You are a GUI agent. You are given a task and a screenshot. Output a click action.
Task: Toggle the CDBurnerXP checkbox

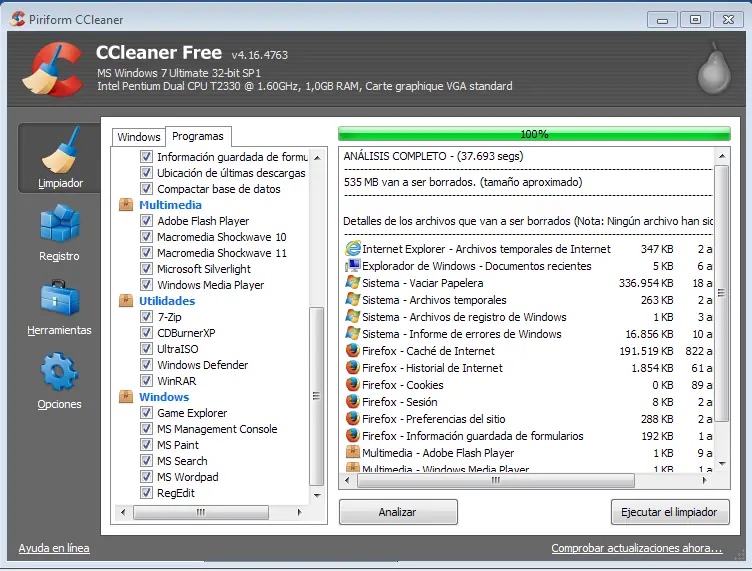[146, 332]
